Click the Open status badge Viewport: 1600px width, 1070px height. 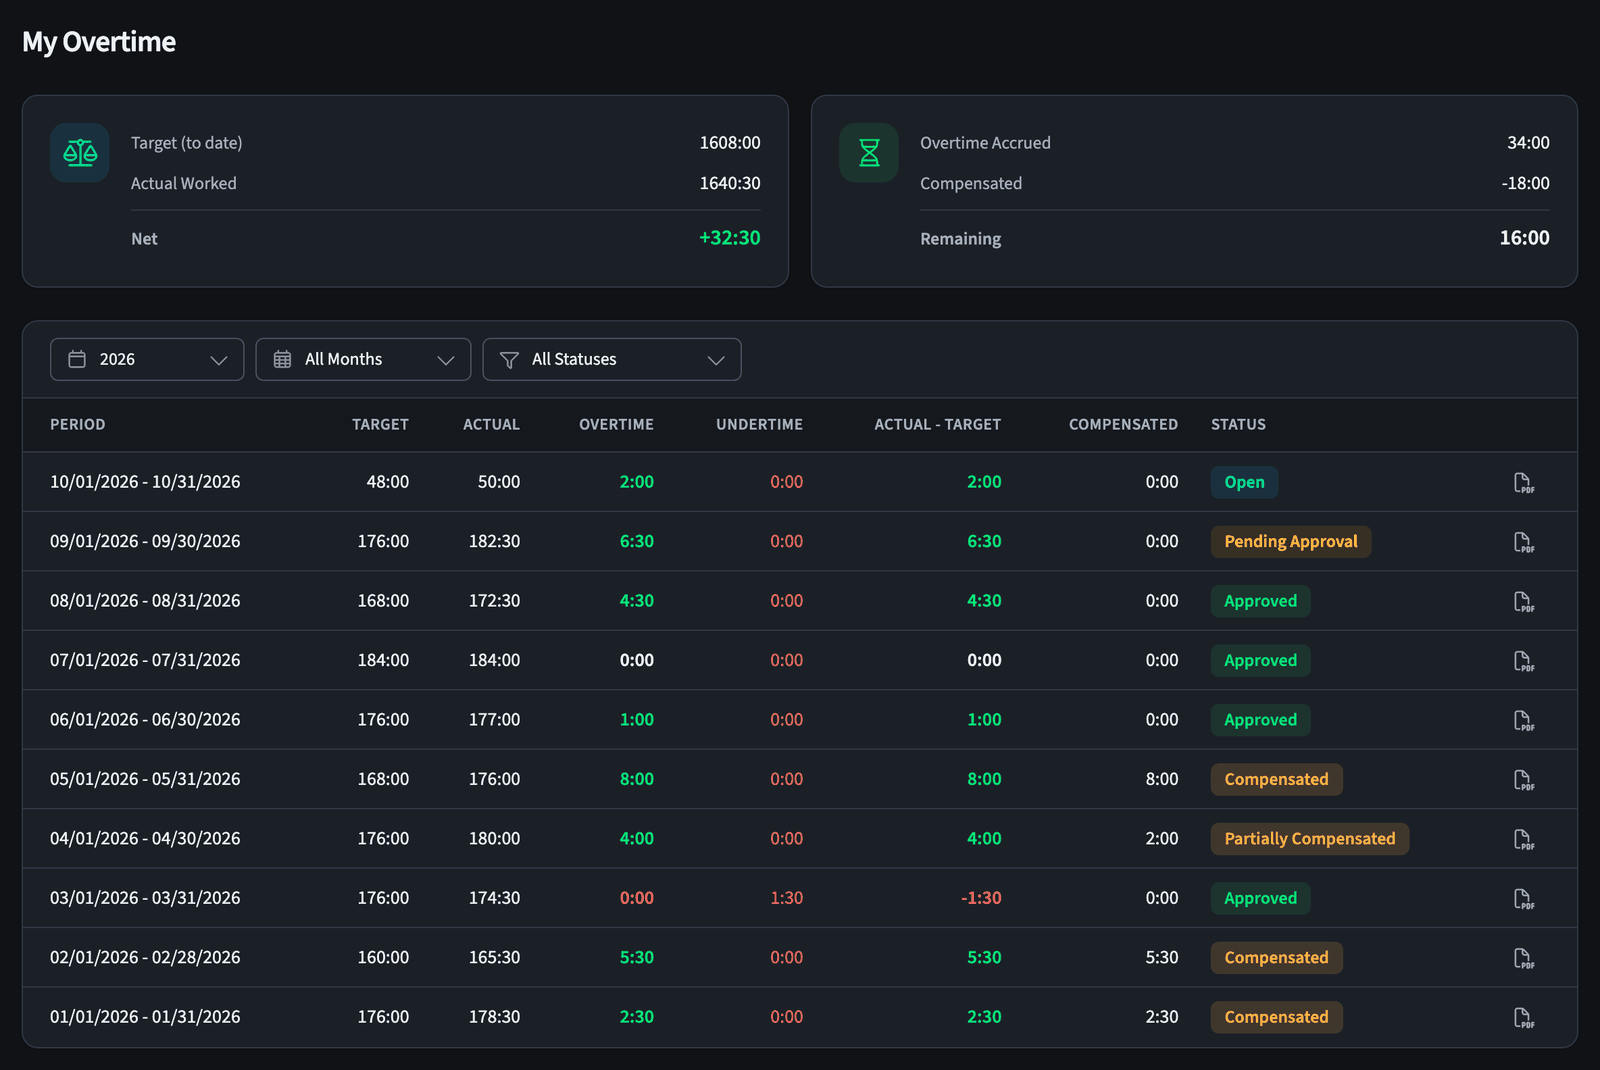point(1244,482)
